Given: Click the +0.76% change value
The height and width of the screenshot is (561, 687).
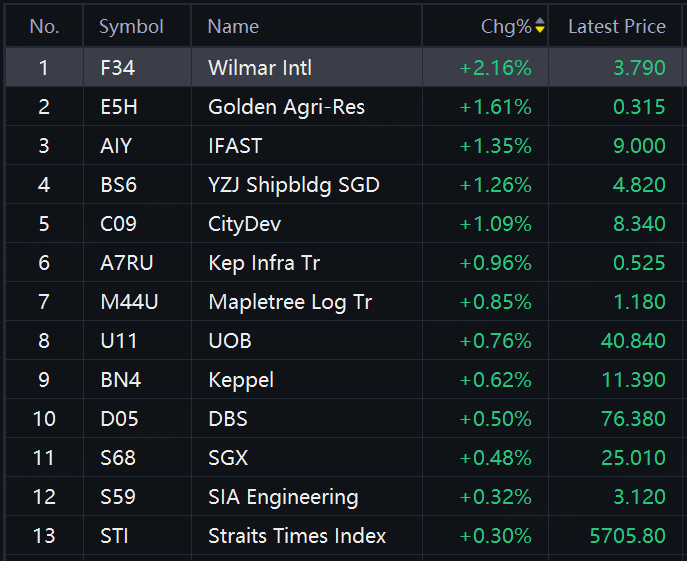Looking at the screenshot, I should tap(496, 341).
